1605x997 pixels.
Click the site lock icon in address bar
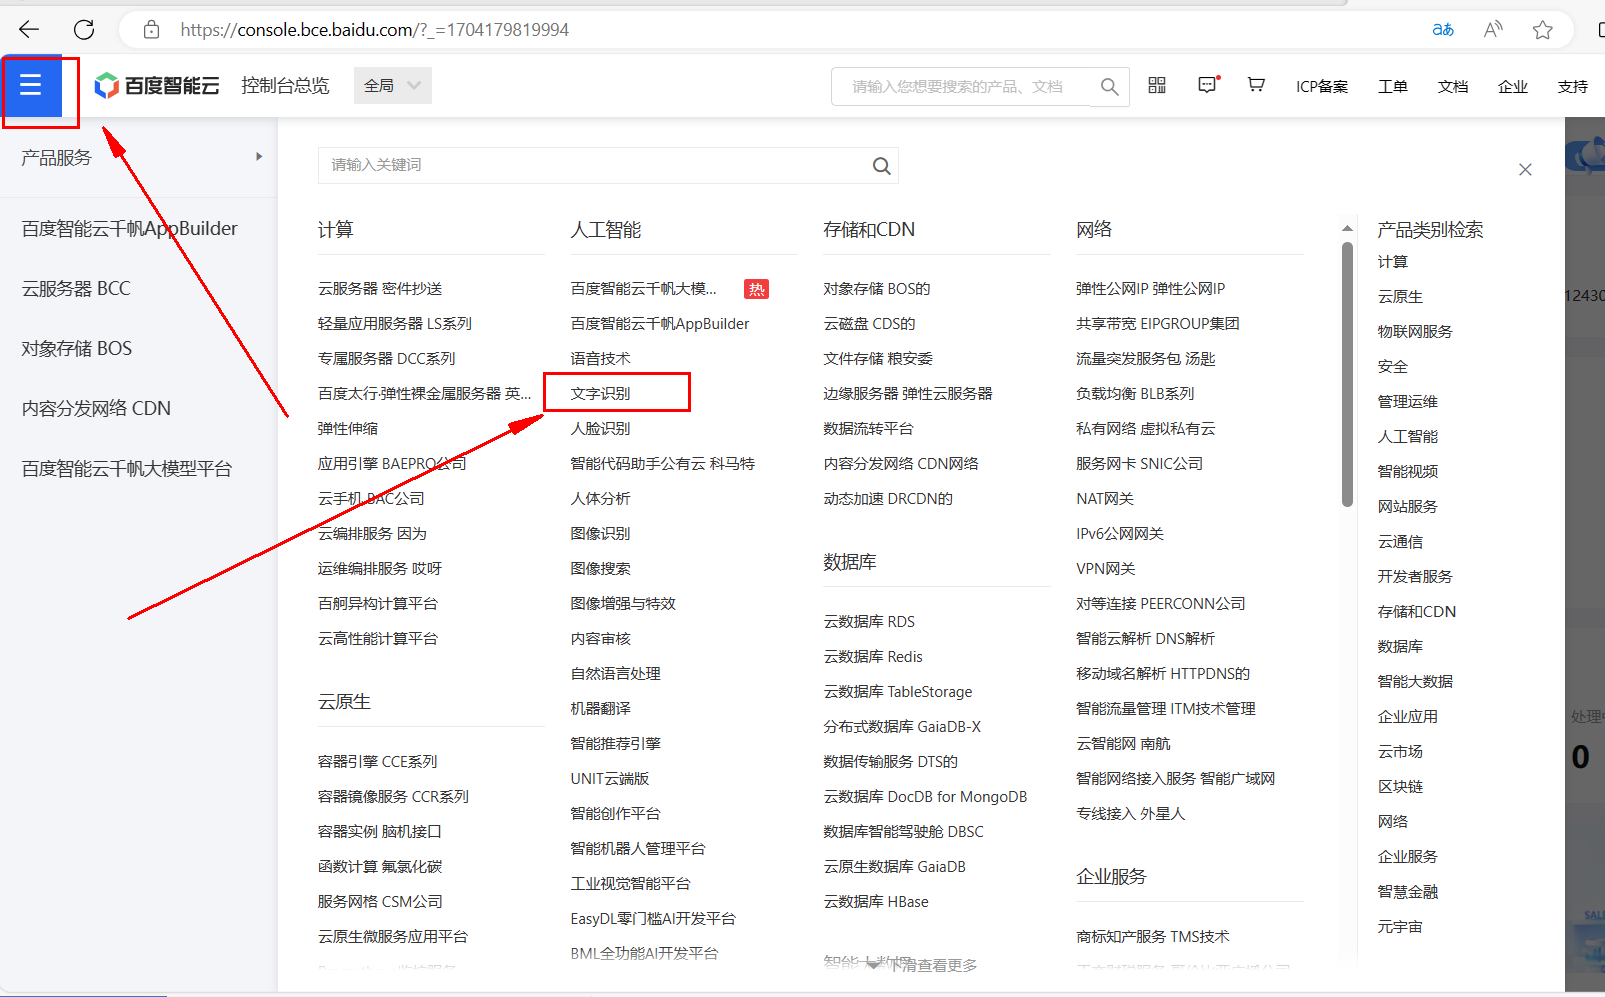click(151, 30)
